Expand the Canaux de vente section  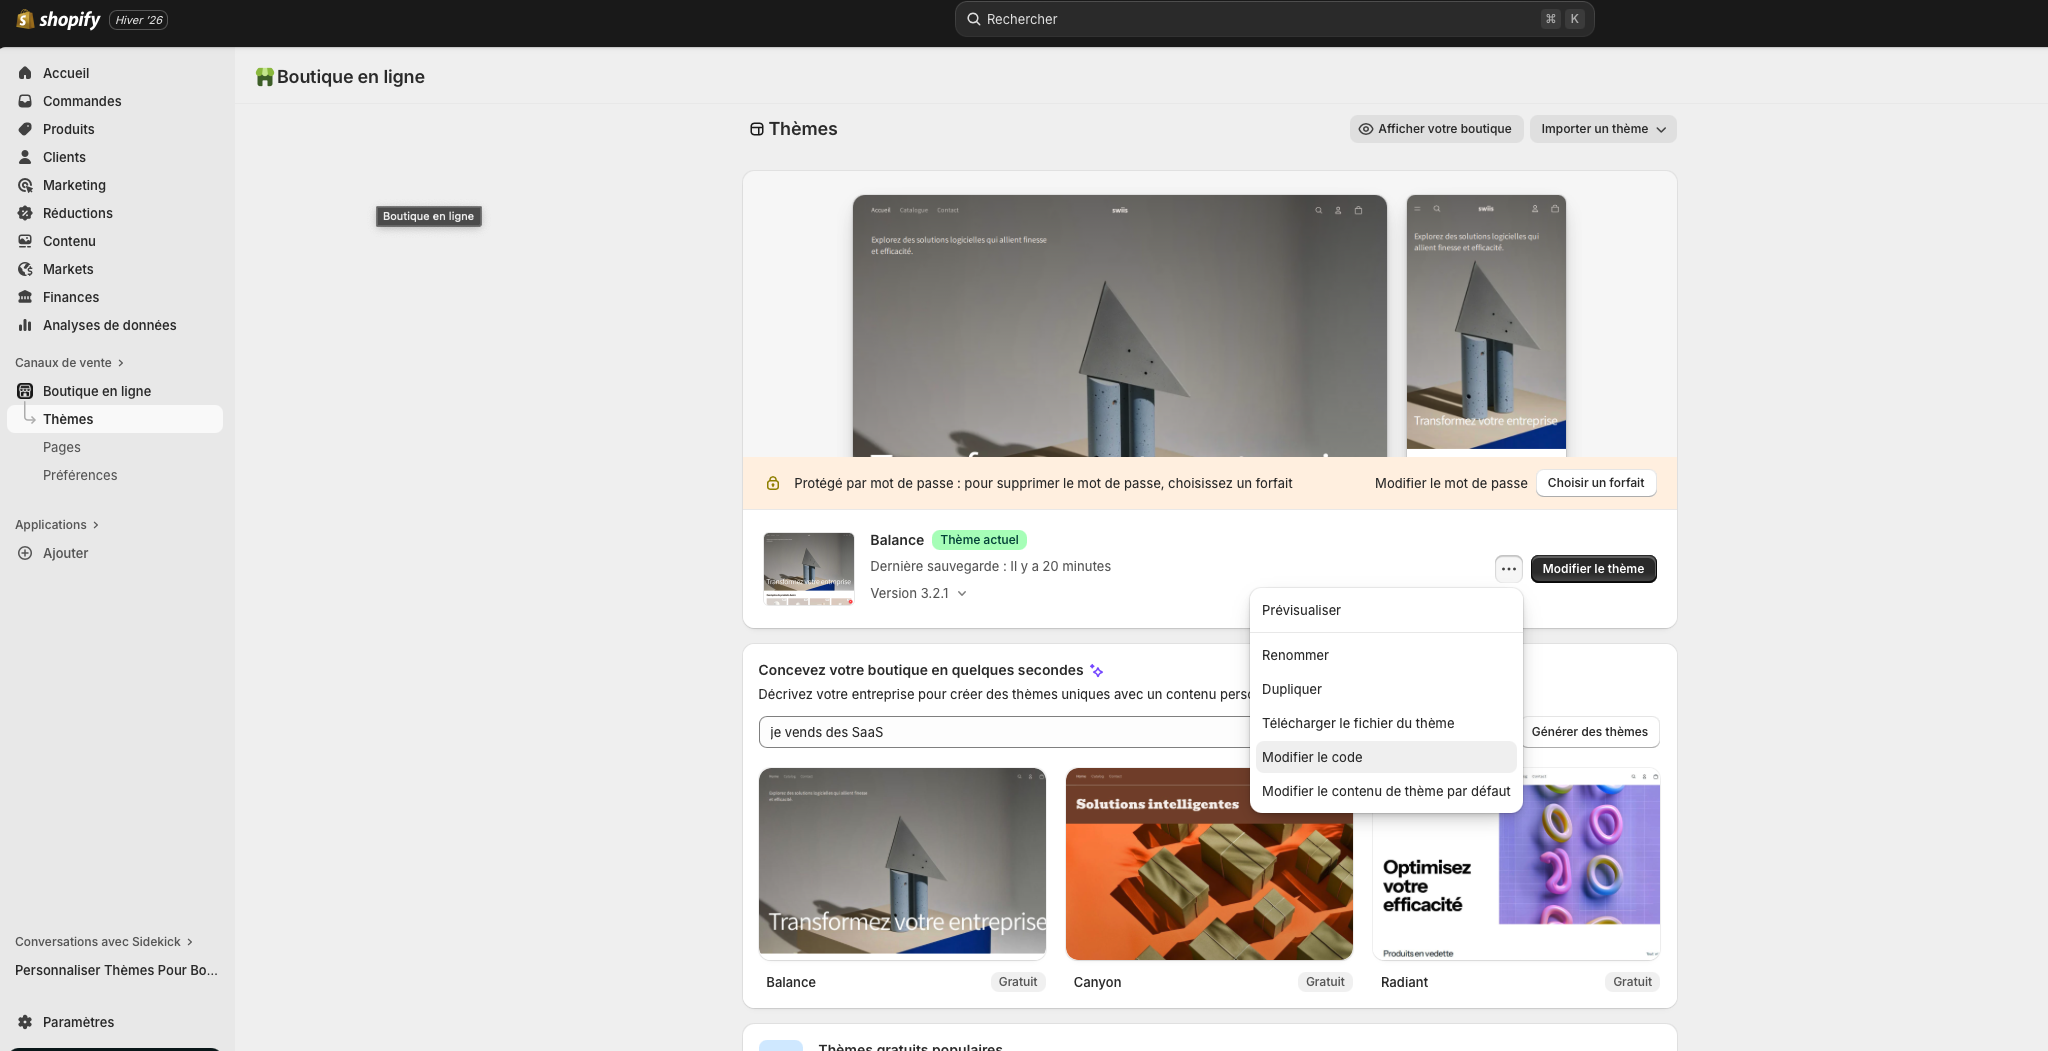[x=62, y=362]
